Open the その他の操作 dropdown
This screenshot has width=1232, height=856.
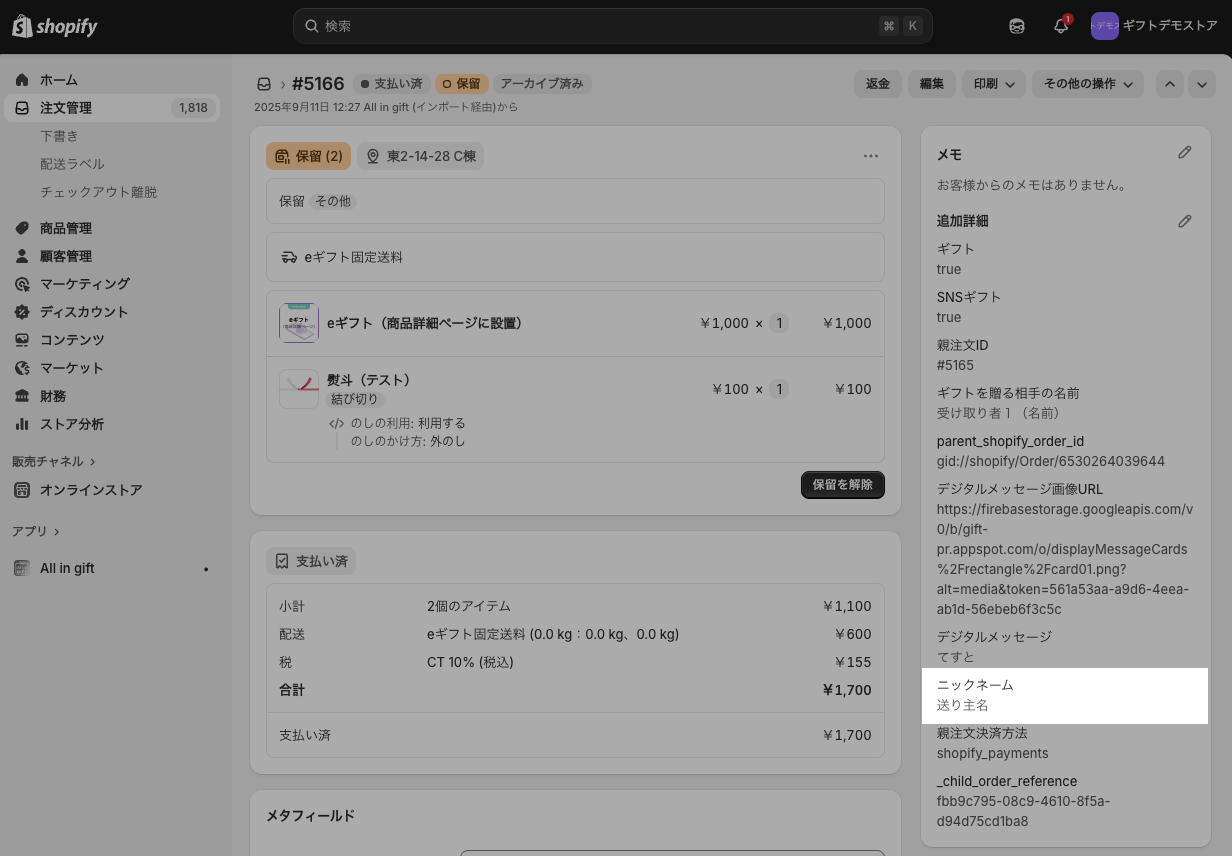tap(1087, 84)
